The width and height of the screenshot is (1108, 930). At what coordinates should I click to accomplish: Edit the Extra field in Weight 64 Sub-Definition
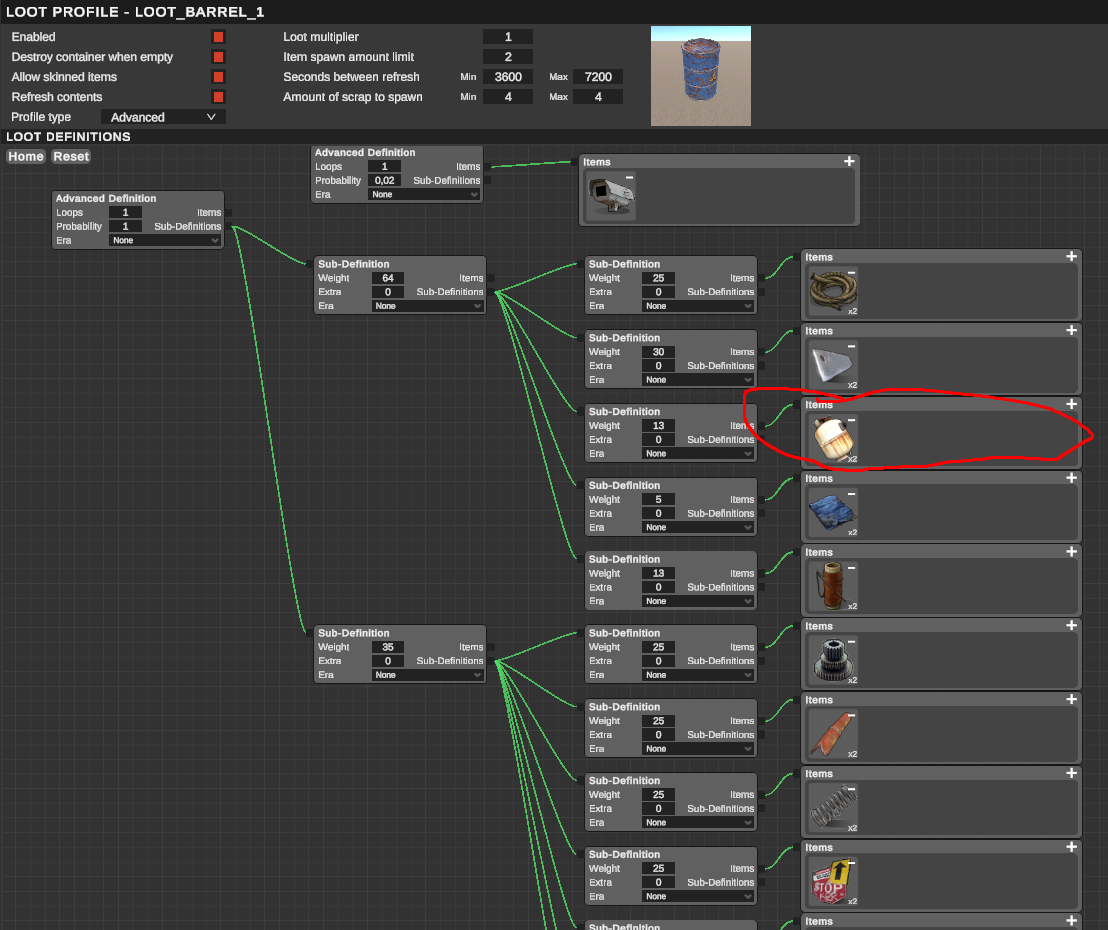[388, 292]
